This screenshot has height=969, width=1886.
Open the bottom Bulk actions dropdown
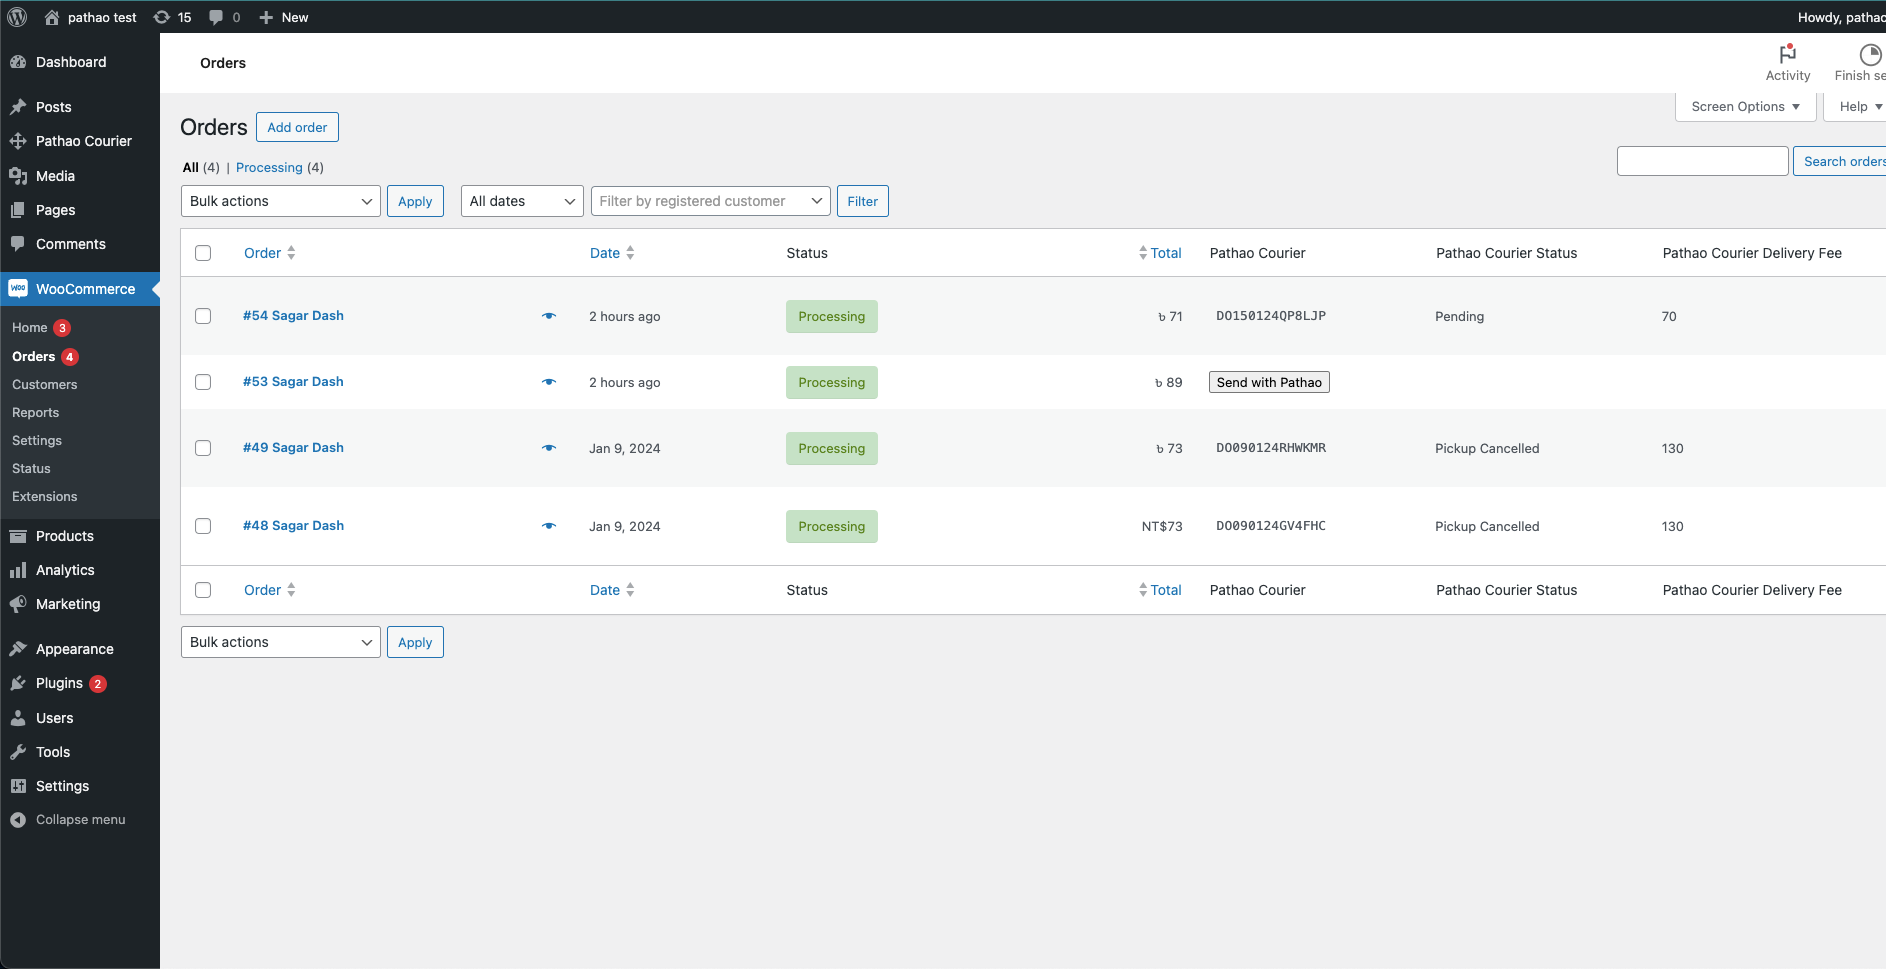point(281,642)
